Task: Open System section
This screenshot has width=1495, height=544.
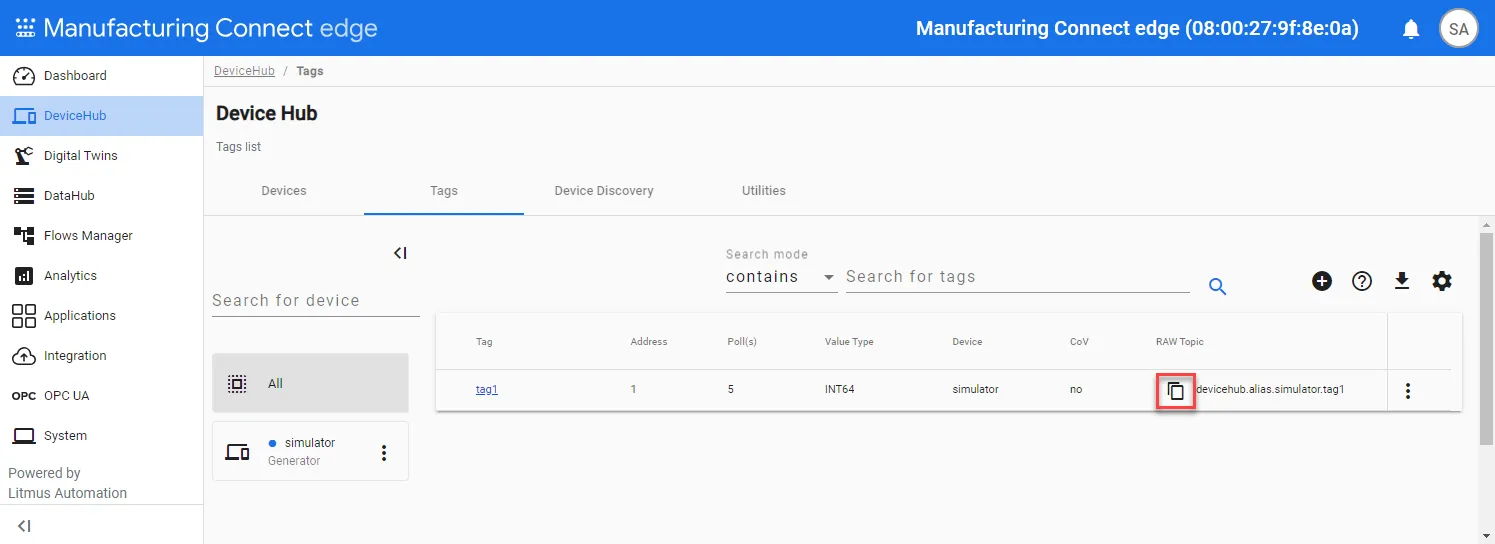Action: pos(101,436)
